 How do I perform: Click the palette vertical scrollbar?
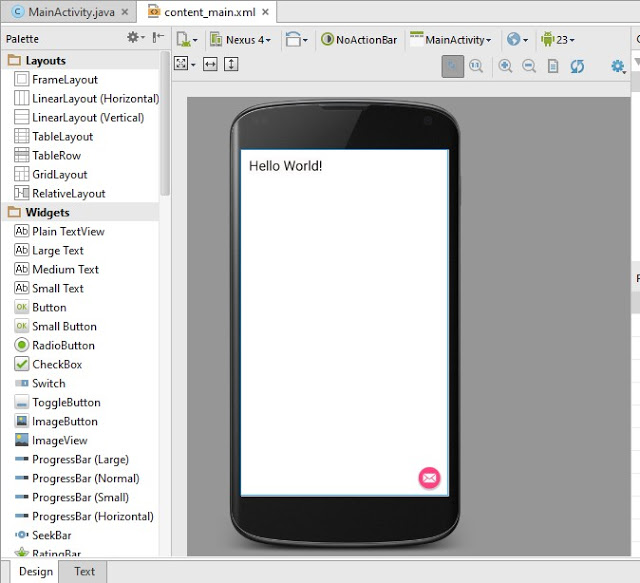click(x=164, y=123)
